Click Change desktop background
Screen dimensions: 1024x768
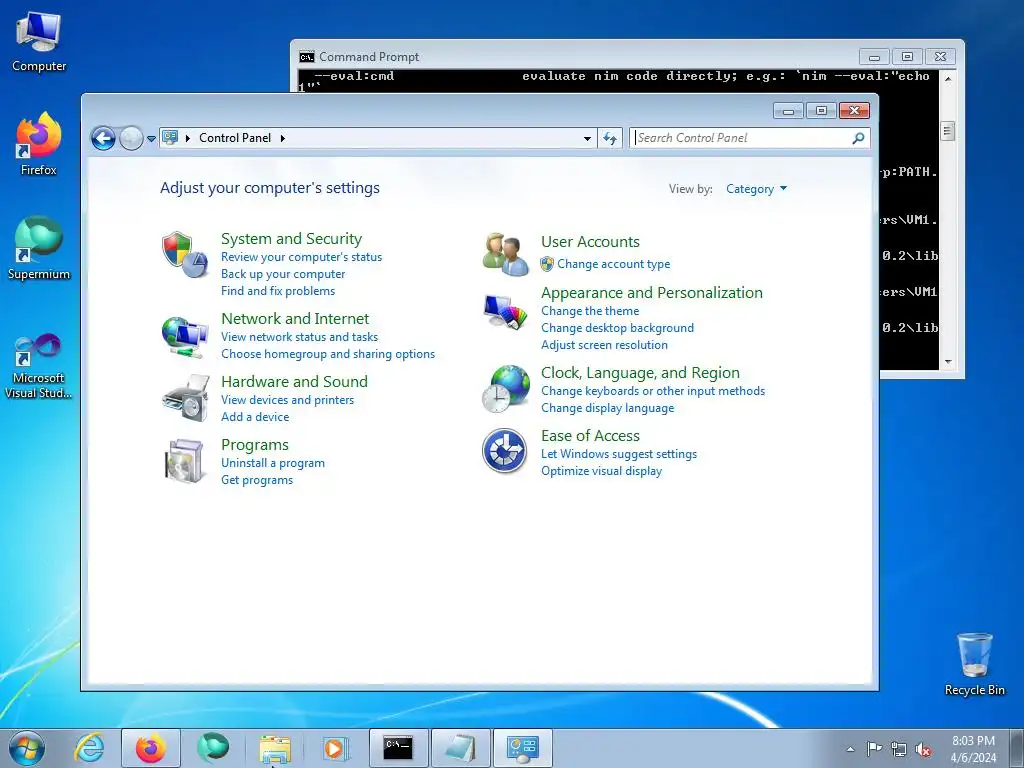(x=618, y=328)
